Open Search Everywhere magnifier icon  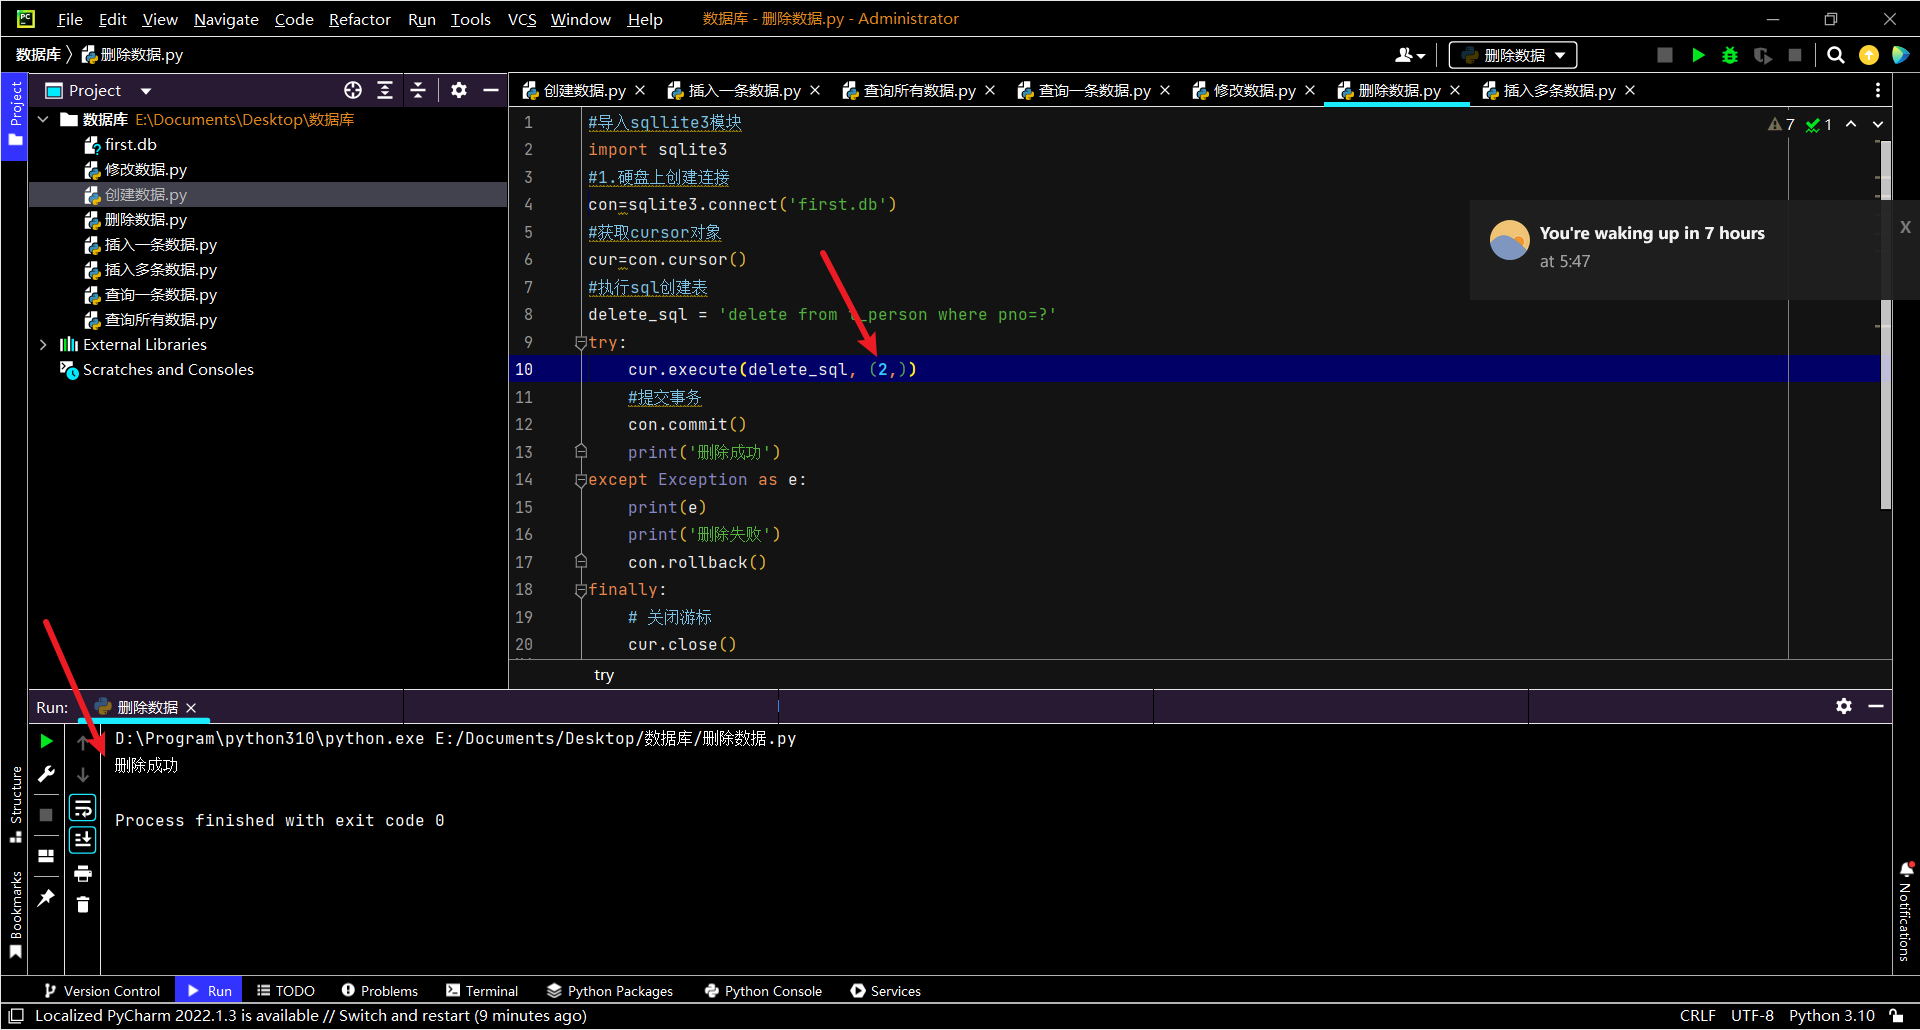(x=1836, y=55)
